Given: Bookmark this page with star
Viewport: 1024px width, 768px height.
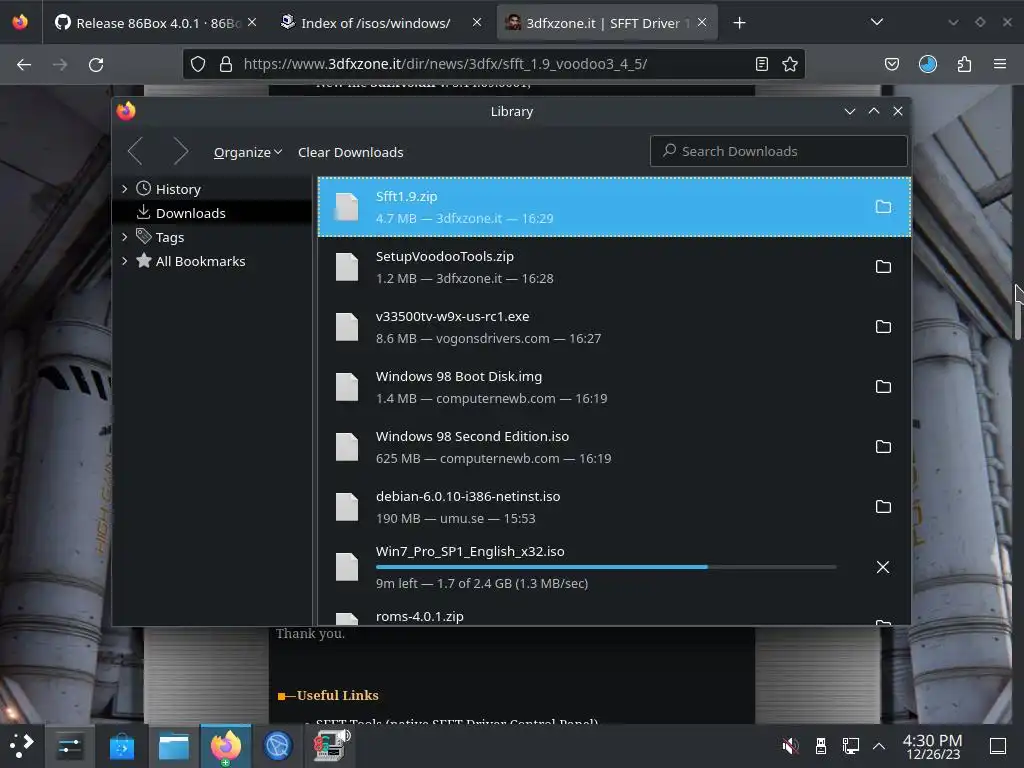Looking at the screenshot, I should pos(790,64).
